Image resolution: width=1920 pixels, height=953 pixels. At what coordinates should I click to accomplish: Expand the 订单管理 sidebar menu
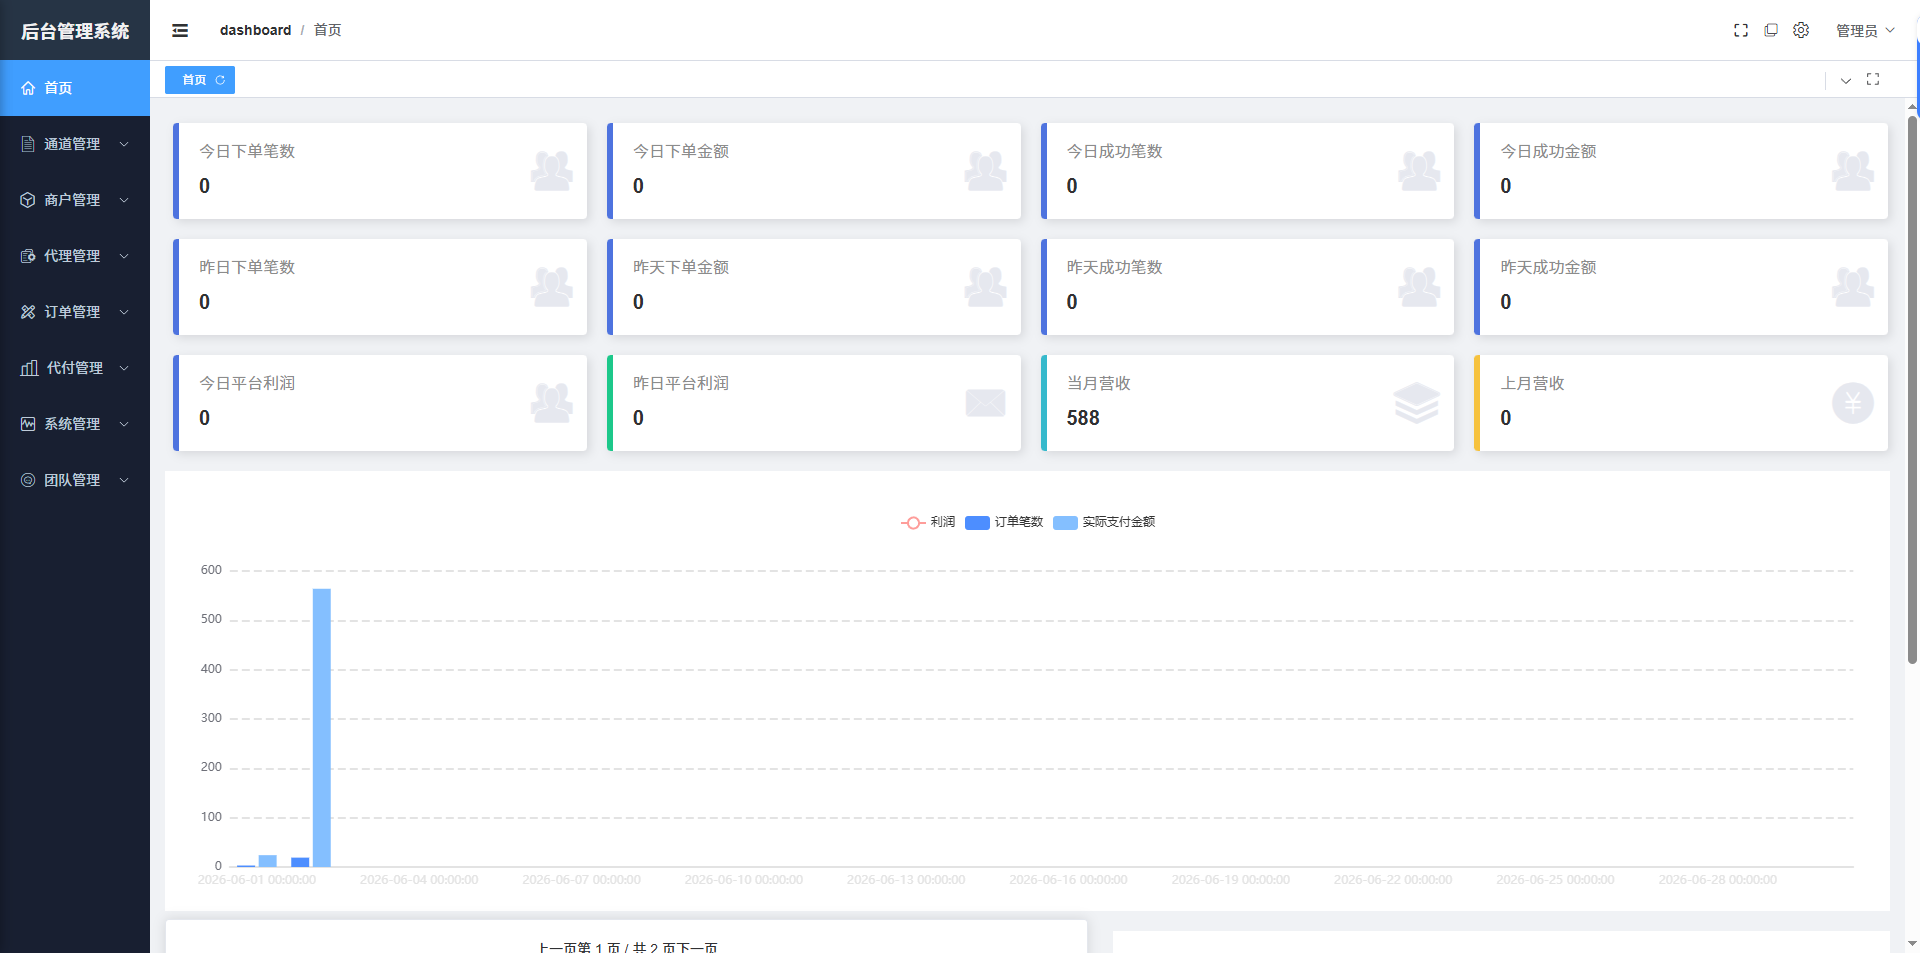75,312
